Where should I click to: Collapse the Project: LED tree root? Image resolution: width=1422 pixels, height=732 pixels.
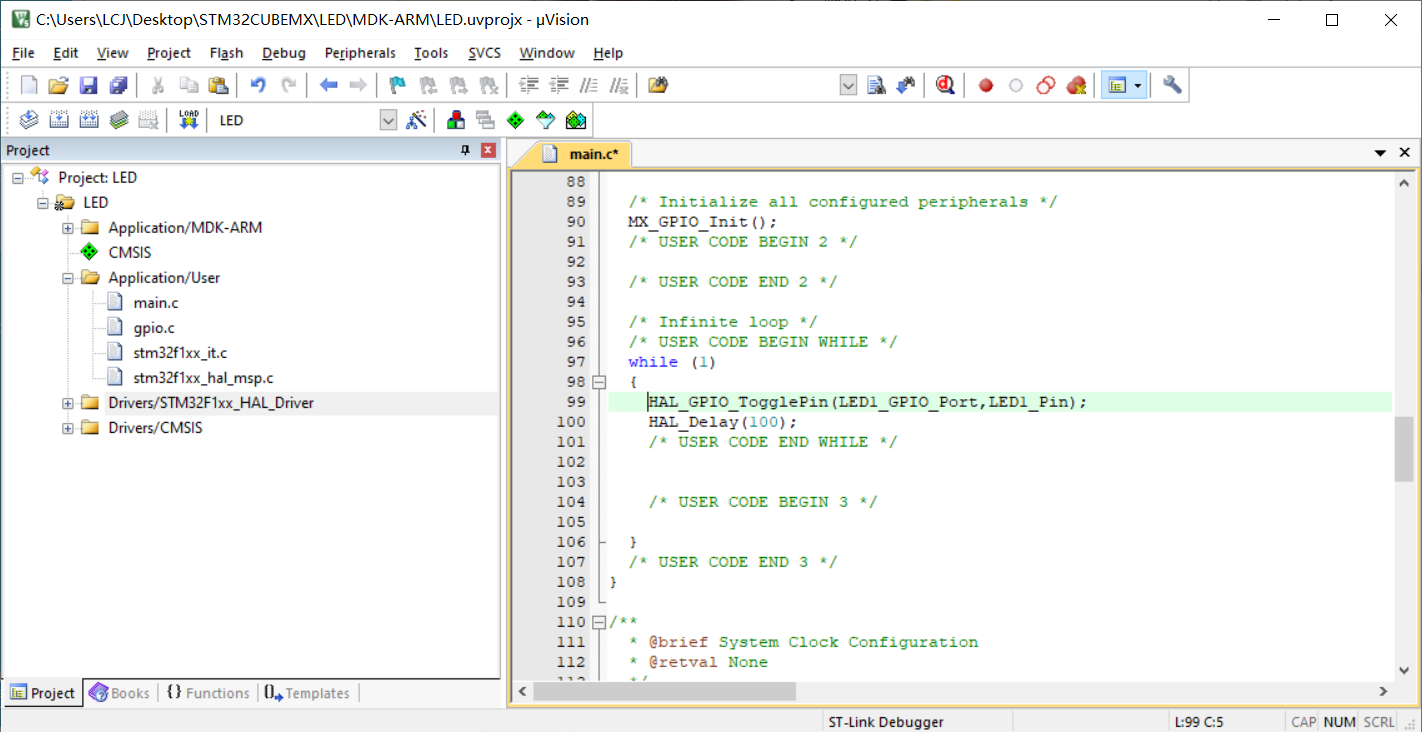[18, 178]
